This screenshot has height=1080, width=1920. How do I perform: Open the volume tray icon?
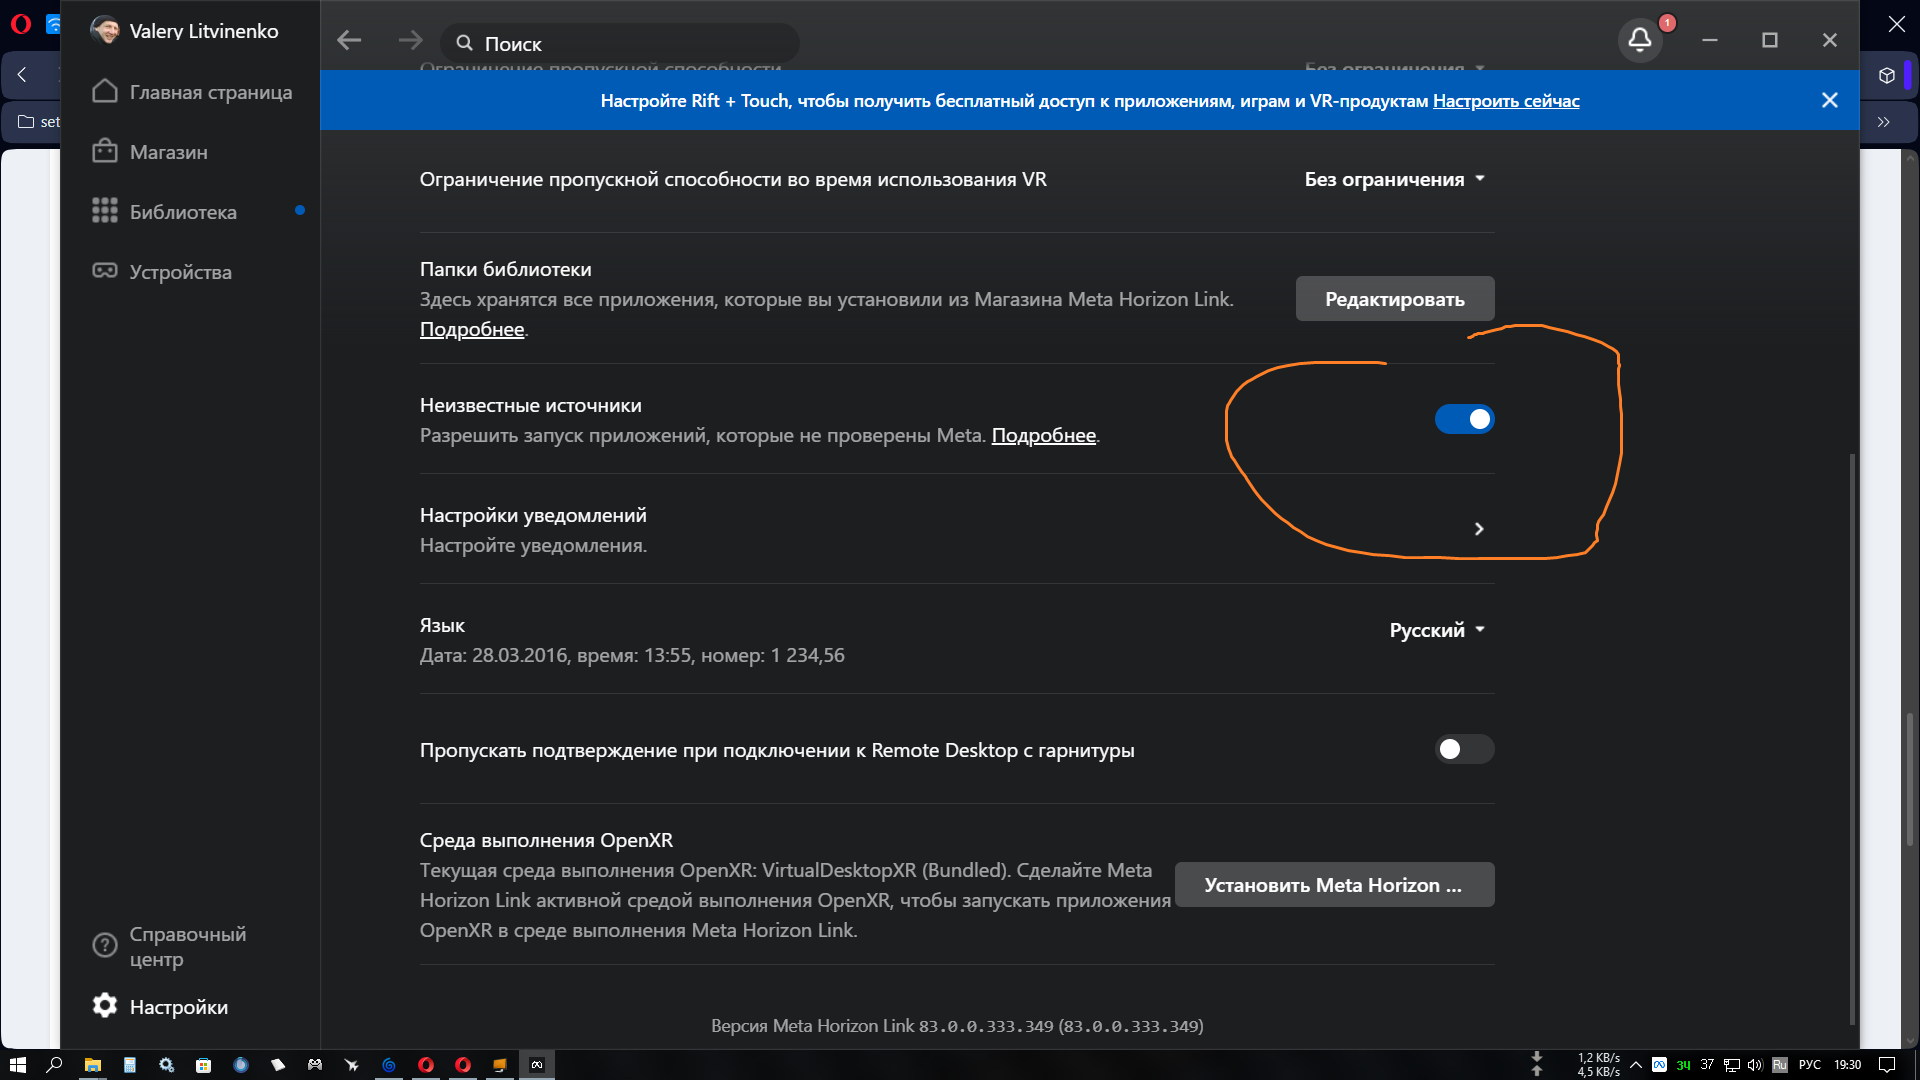click(1755, 1065)
